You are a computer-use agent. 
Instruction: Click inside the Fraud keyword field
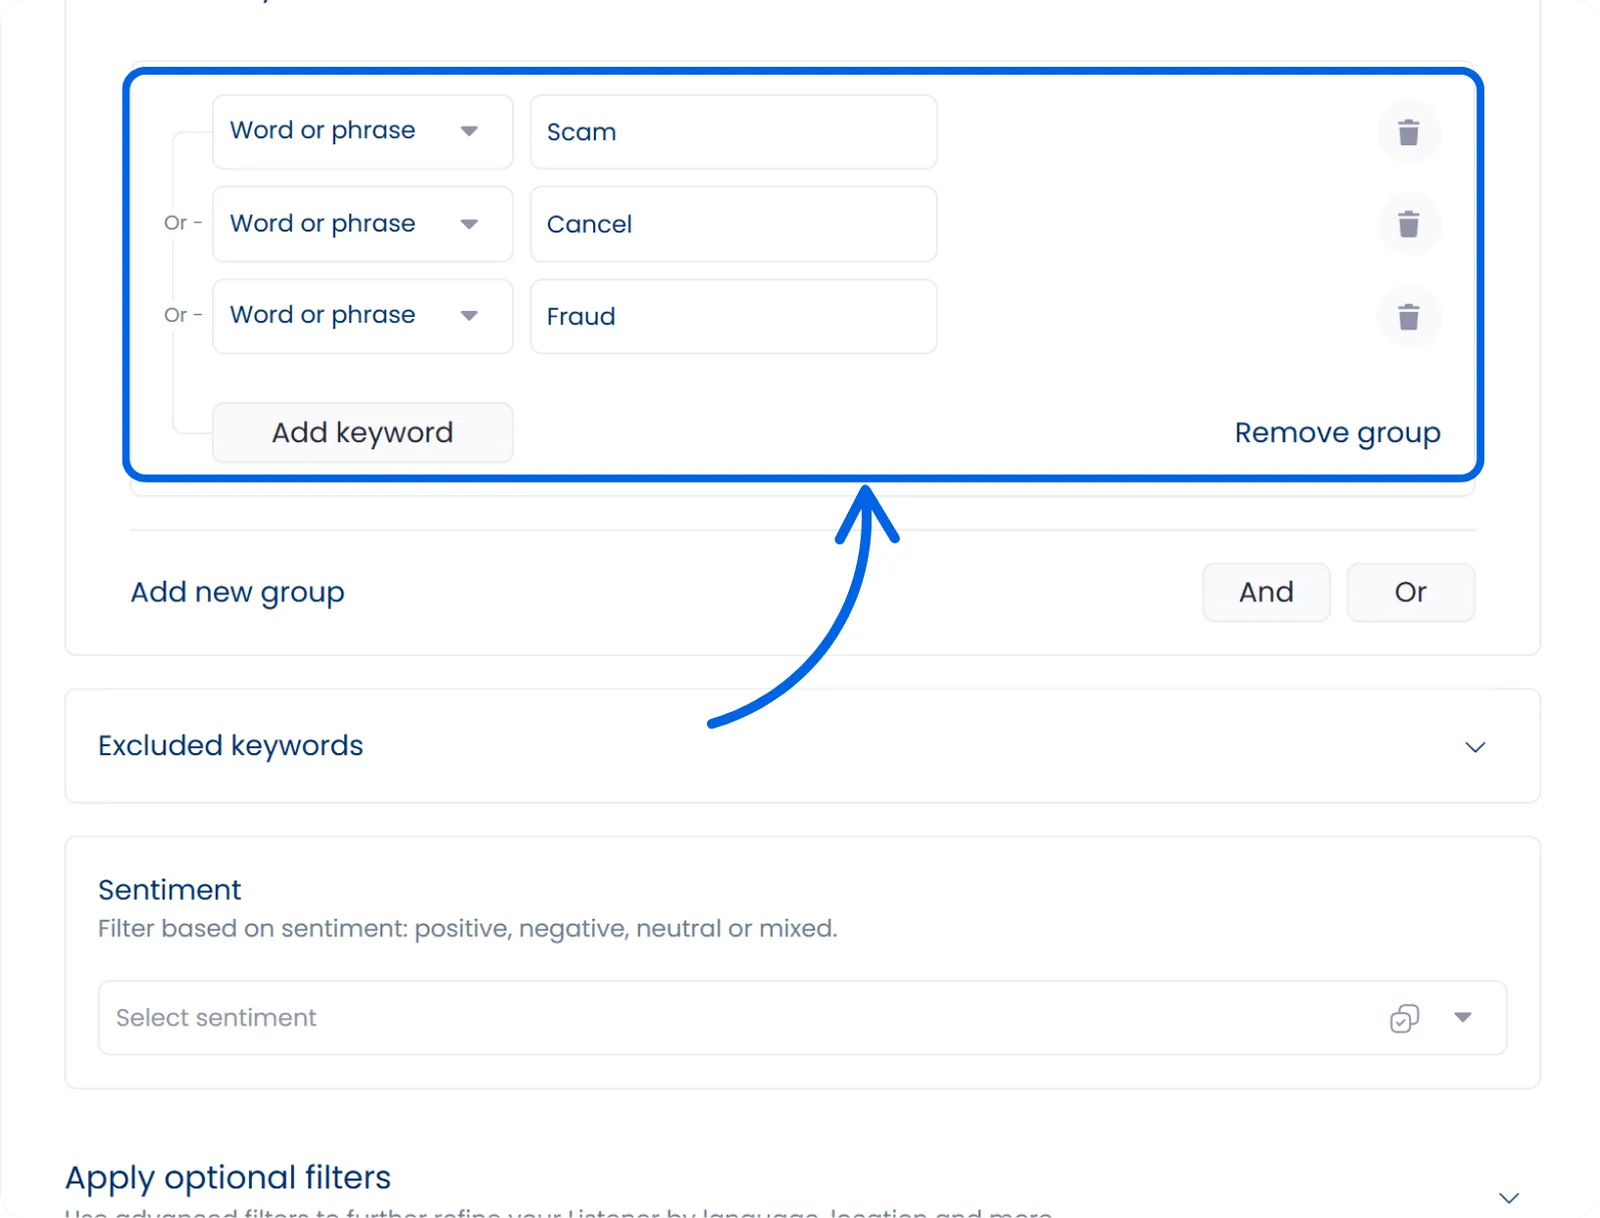733,316
